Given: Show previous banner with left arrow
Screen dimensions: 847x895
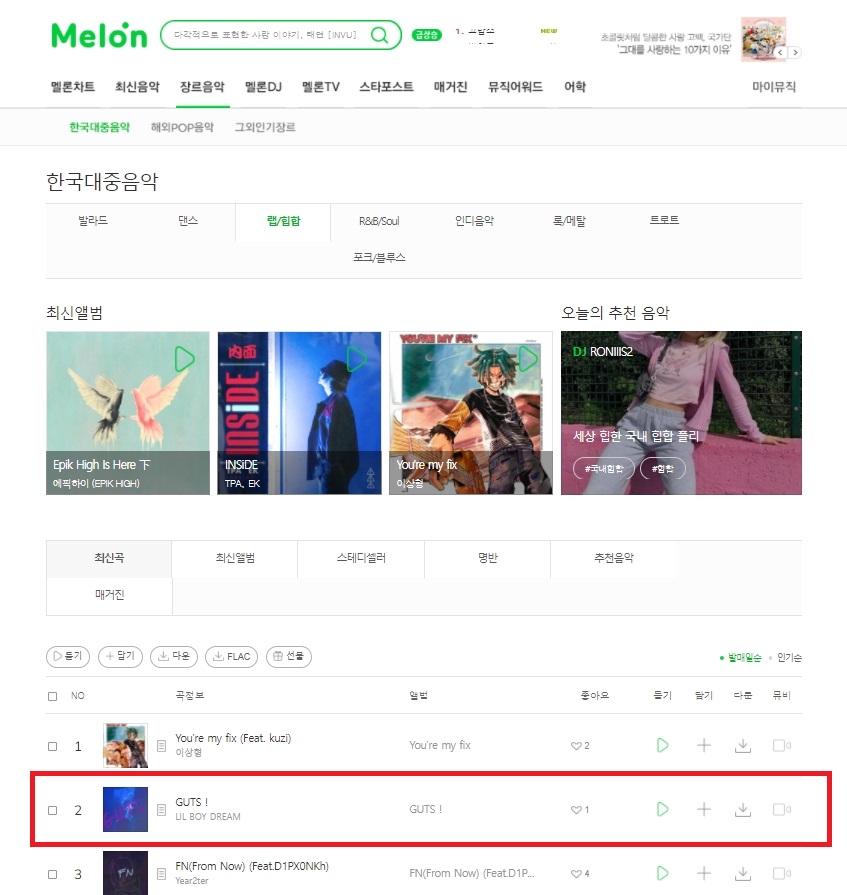Looking at the screenshot, I should [x=780, y=53].
